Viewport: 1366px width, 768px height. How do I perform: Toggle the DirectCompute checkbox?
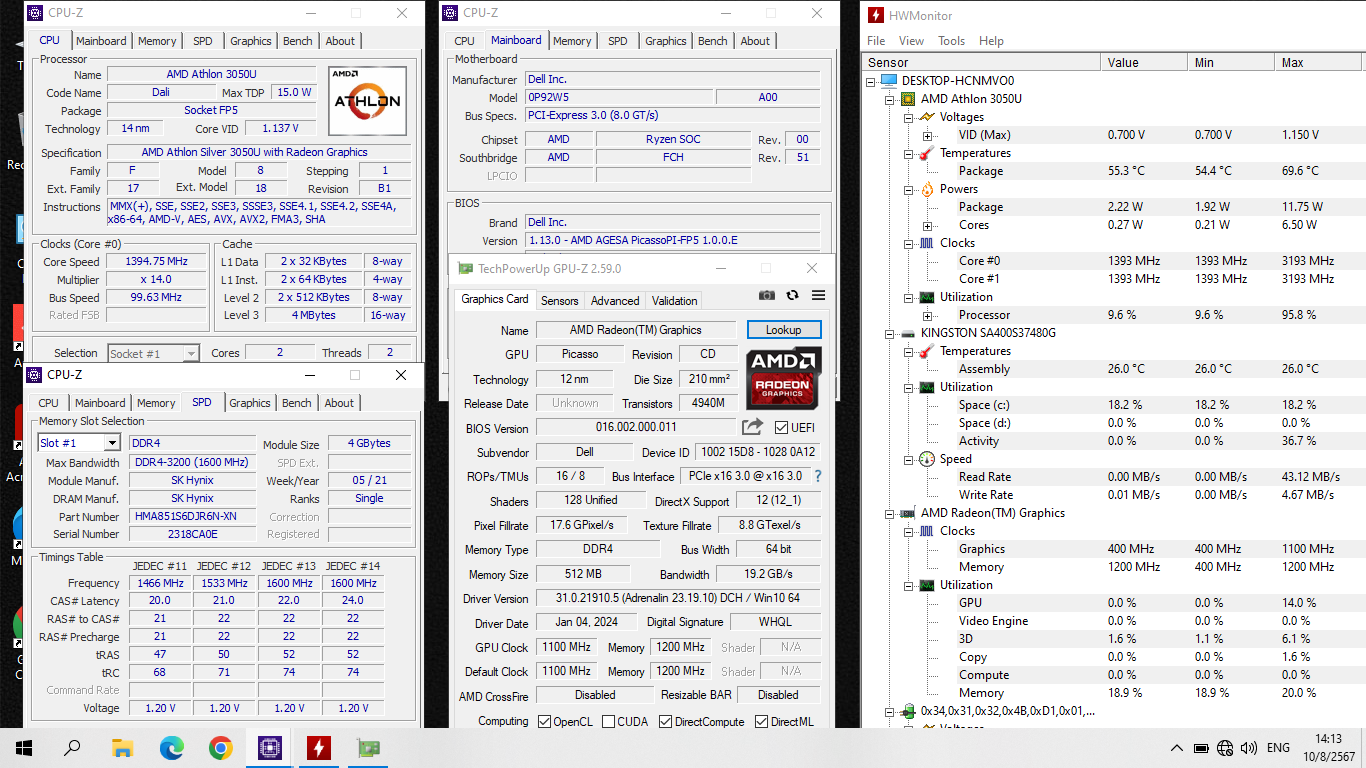665,722
